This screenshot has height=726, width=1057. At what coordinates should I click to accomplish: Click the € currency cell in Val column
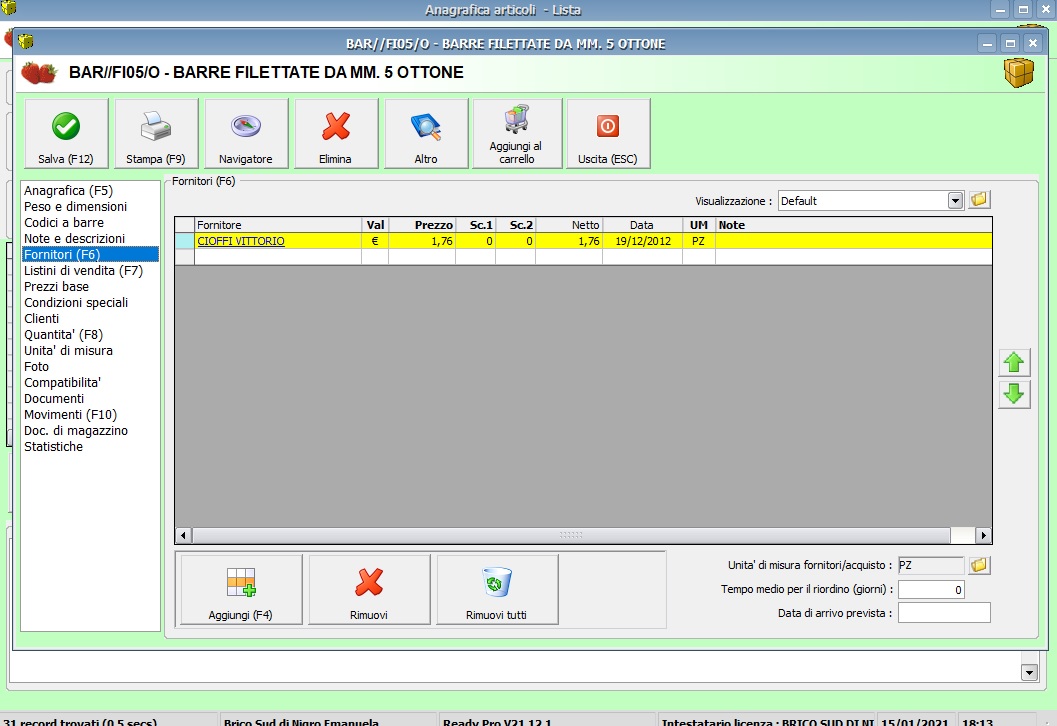(375, 241)
